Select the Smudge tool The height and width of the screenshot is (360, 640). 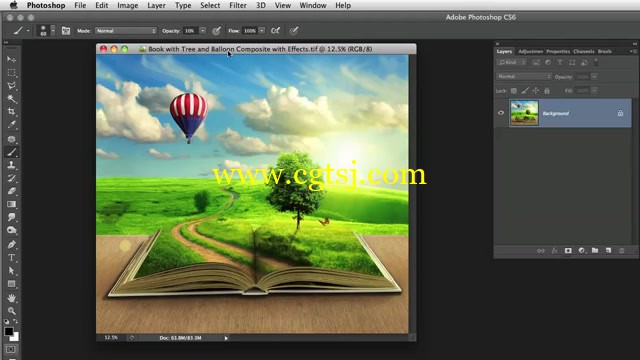coord(11,217)
